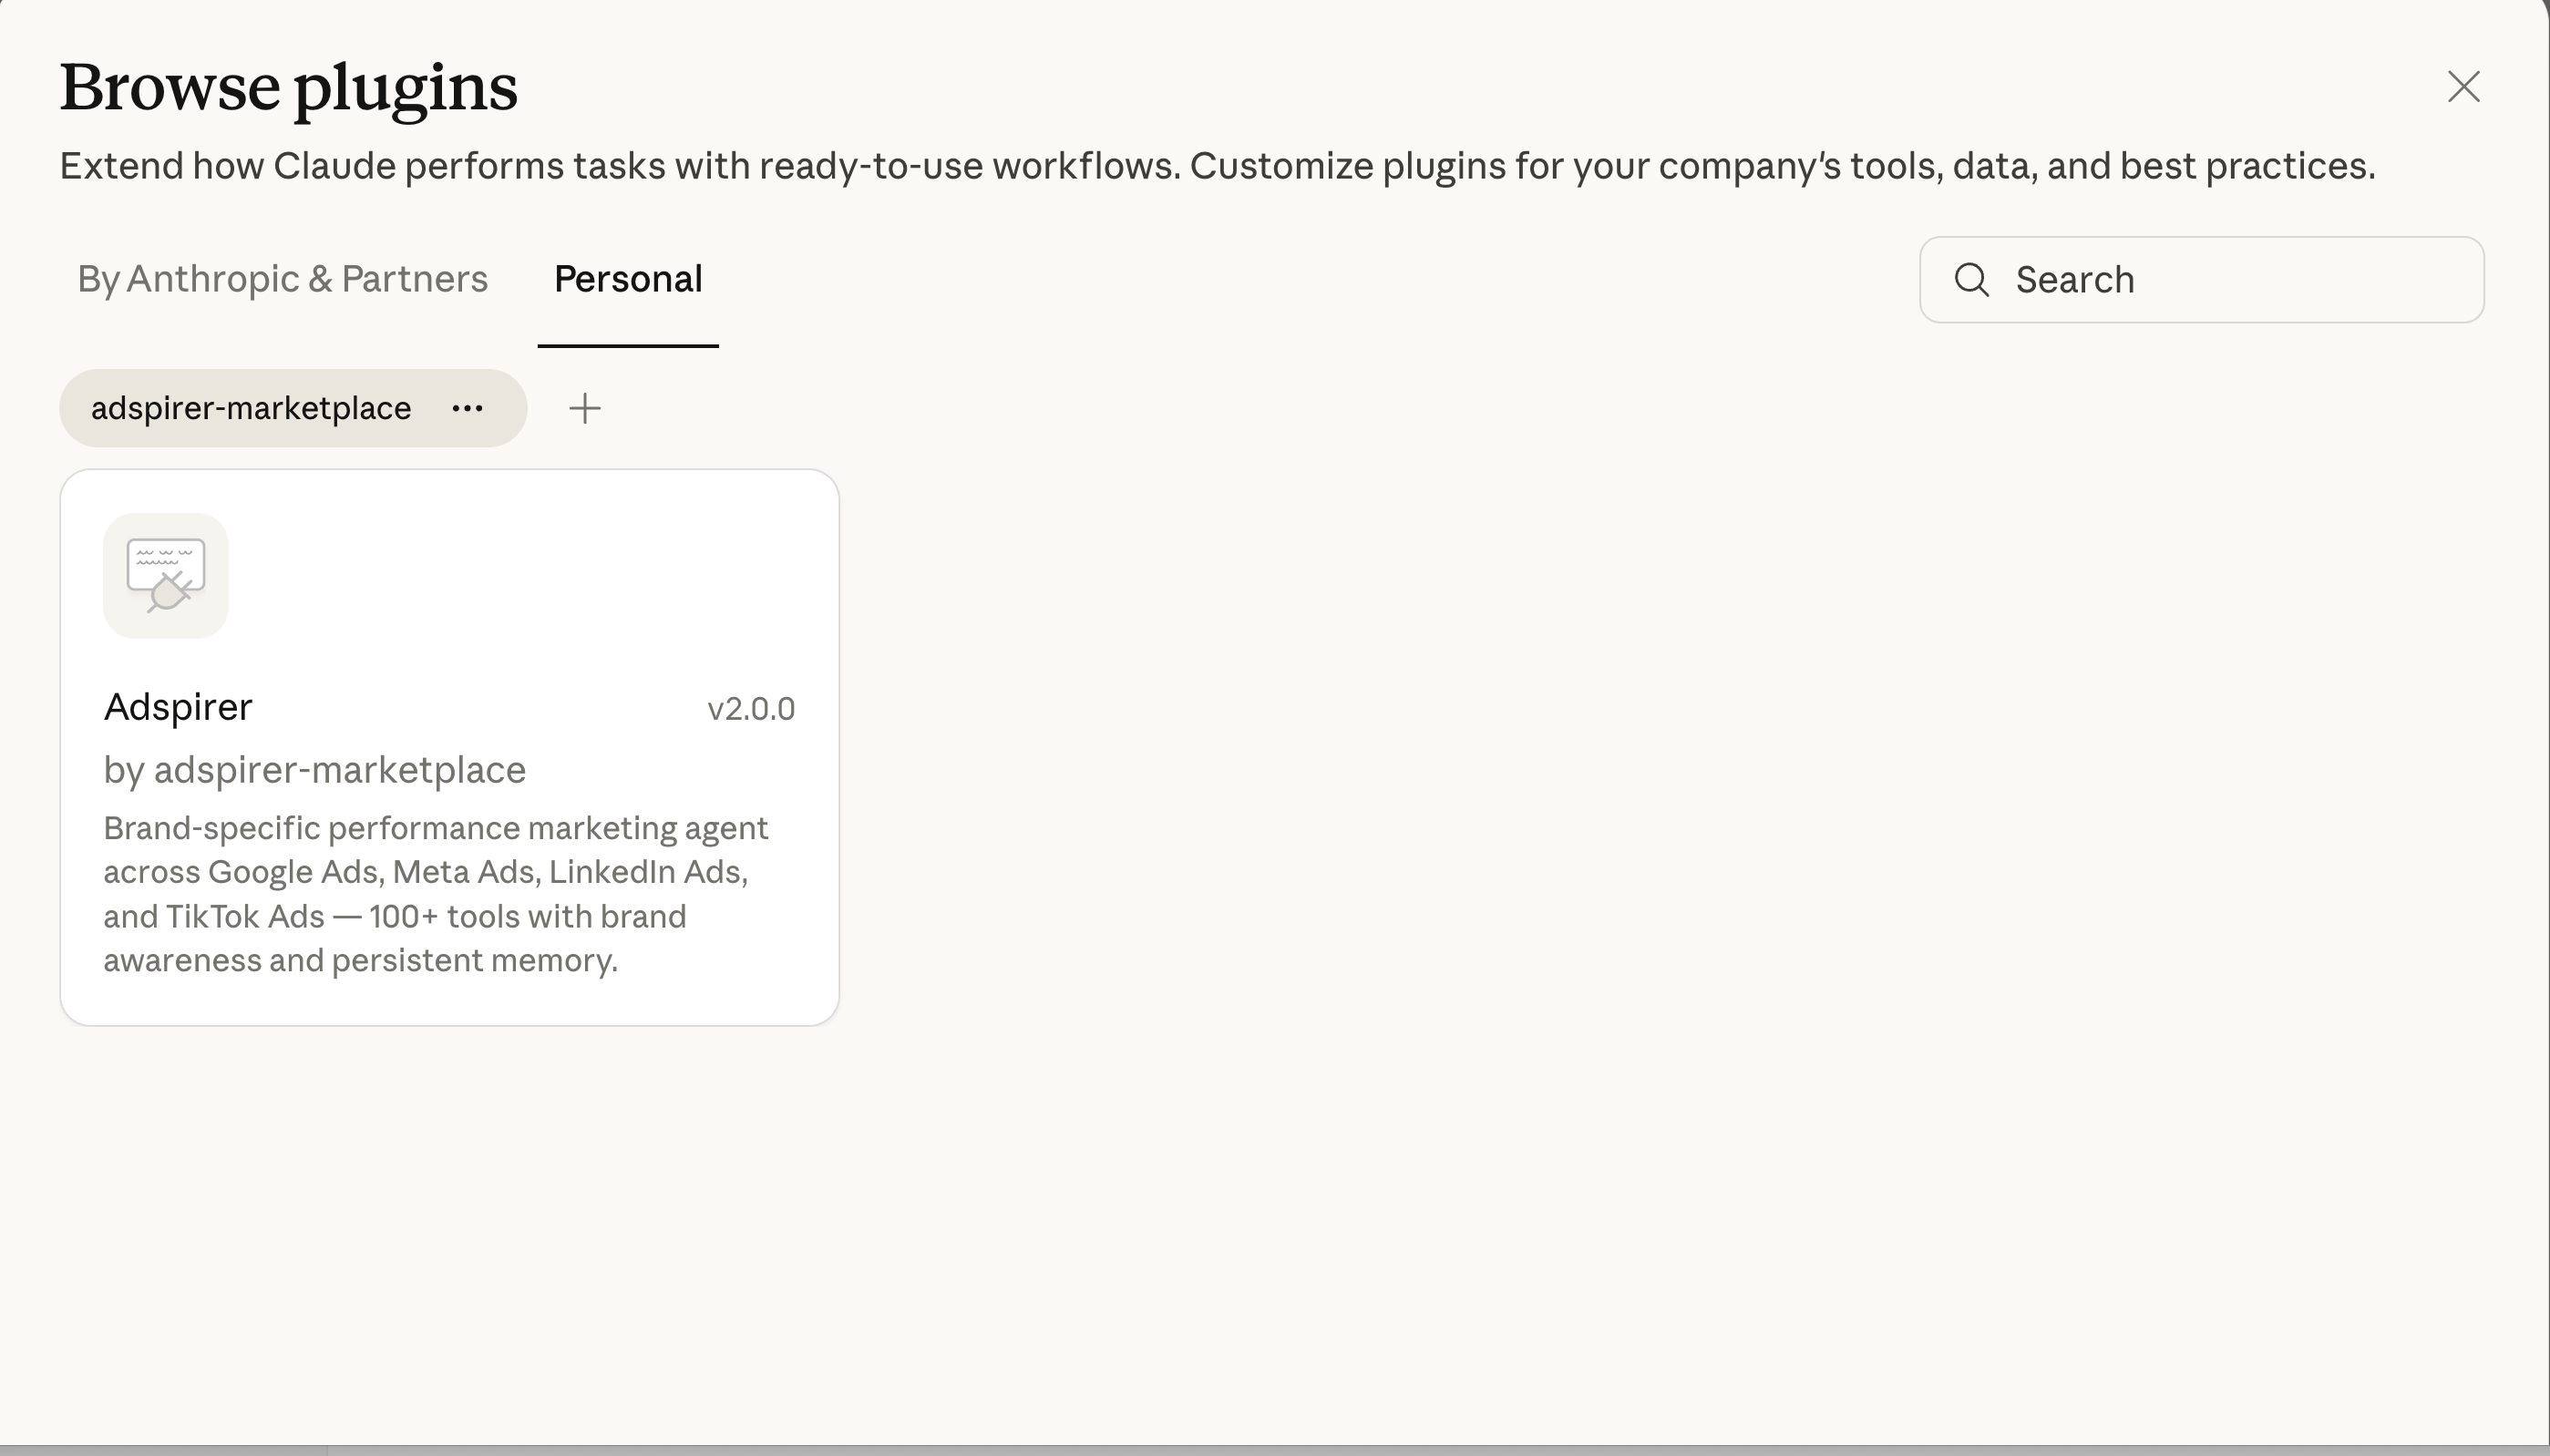
Task: Select the adspirer-marketplace filter pill
Action: click(x=250, y=407)
